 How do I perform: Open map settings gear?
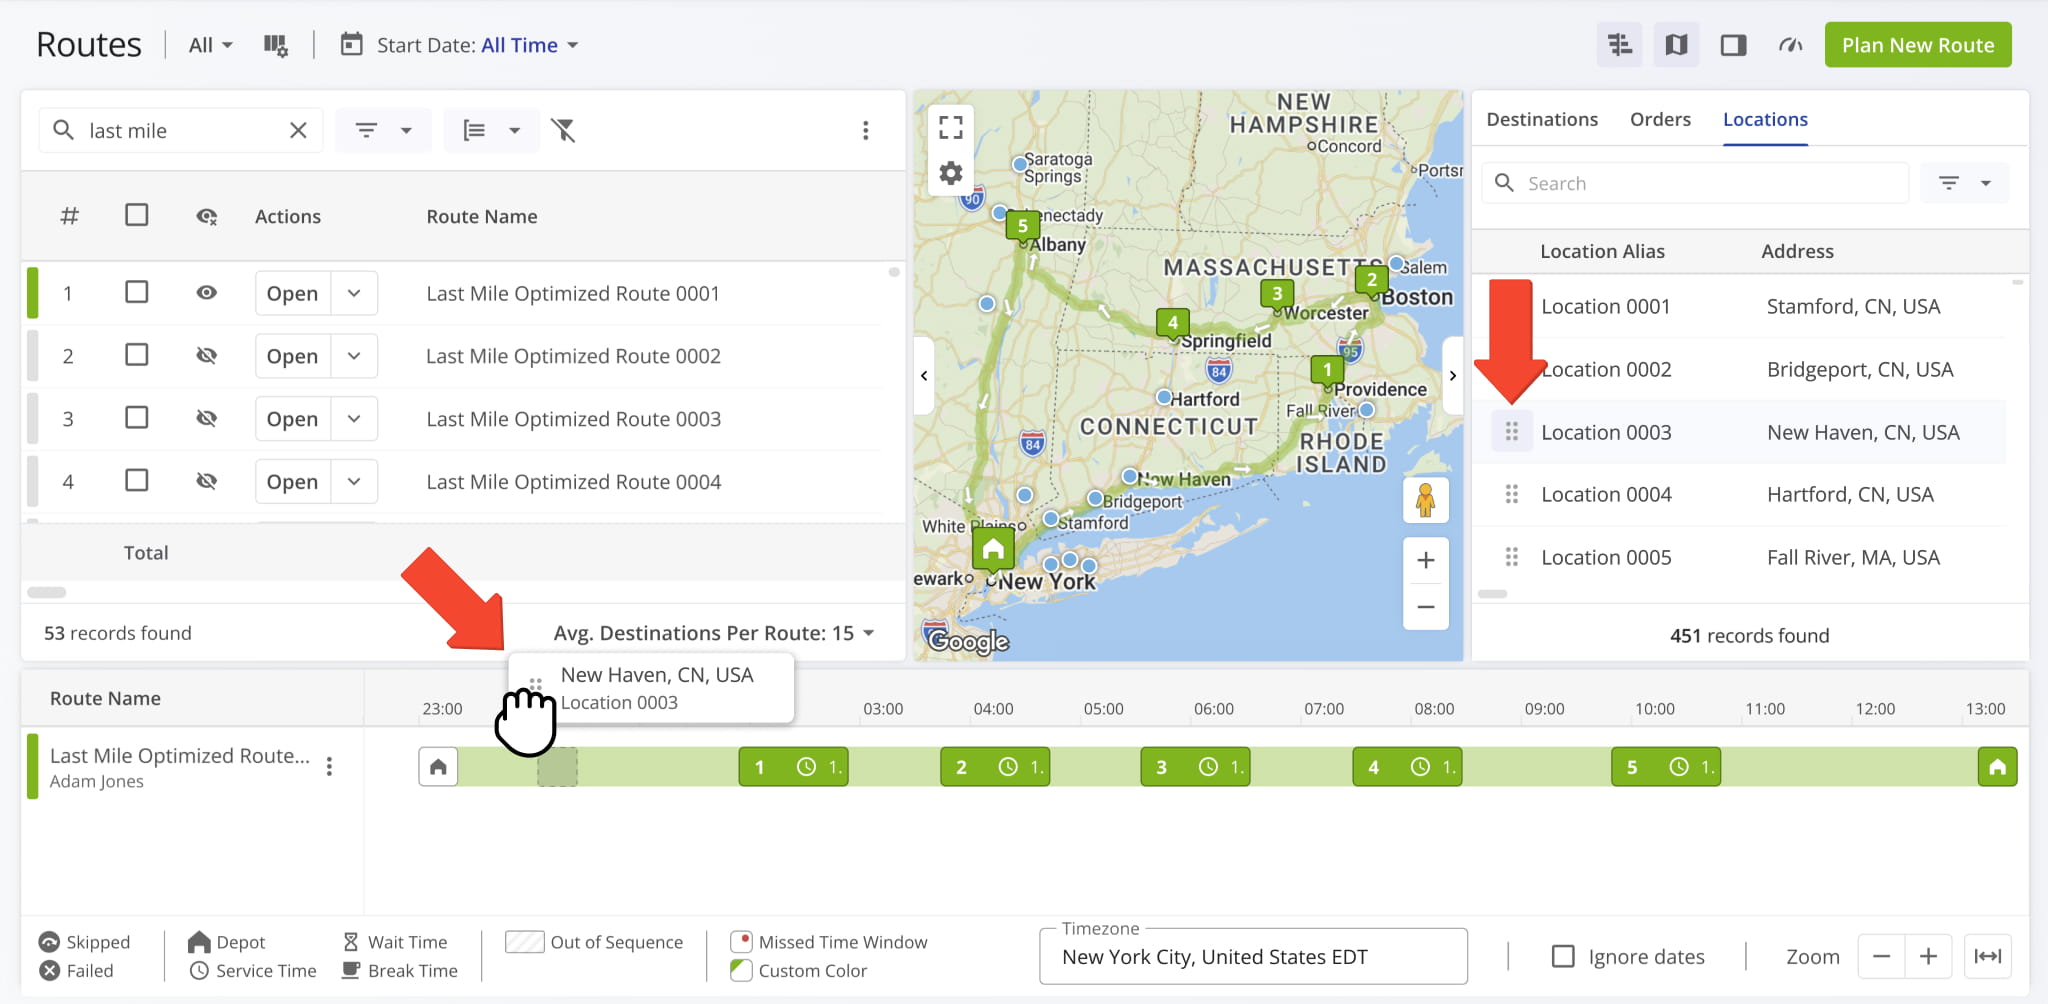click(950, 174)
